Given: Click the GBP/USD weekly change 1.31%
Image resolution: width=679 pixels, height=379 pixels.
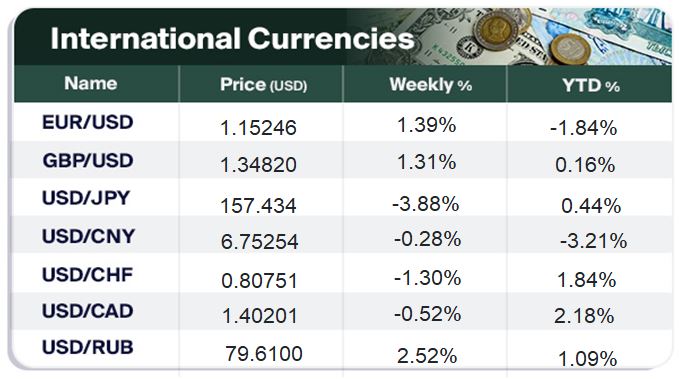Looking at the screenshot, I should (x=427, y=162).
